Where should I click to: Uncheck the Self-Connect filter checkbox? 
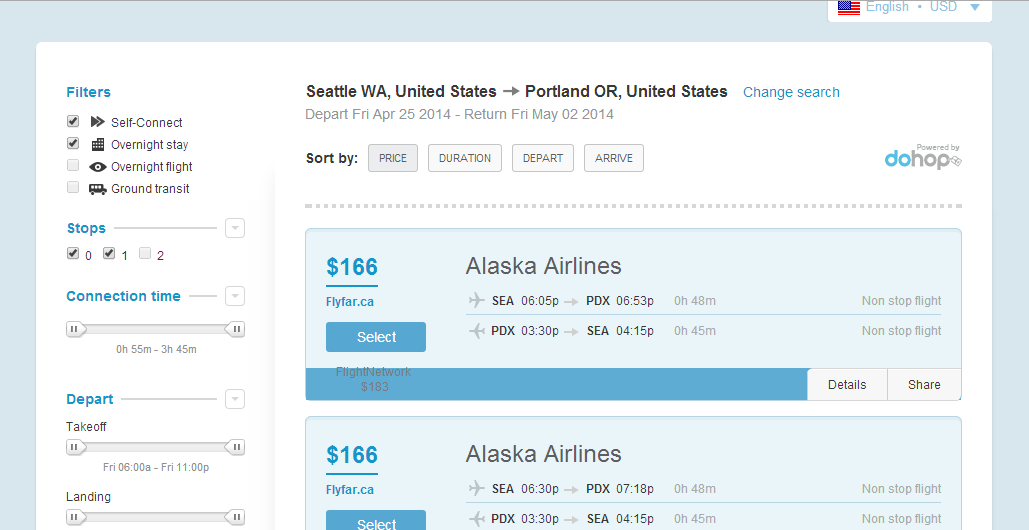[x=73, y=121]
